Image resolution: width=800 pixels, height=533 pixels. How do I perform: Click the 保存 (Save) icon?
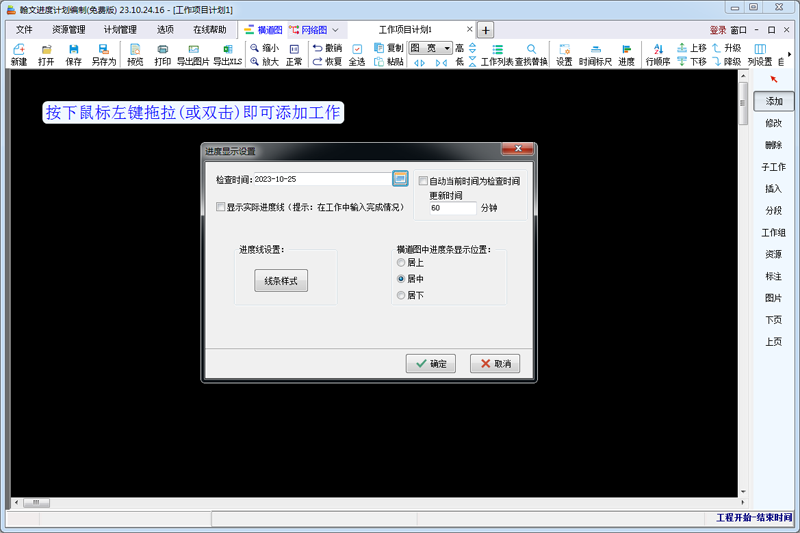click(74, 54)
